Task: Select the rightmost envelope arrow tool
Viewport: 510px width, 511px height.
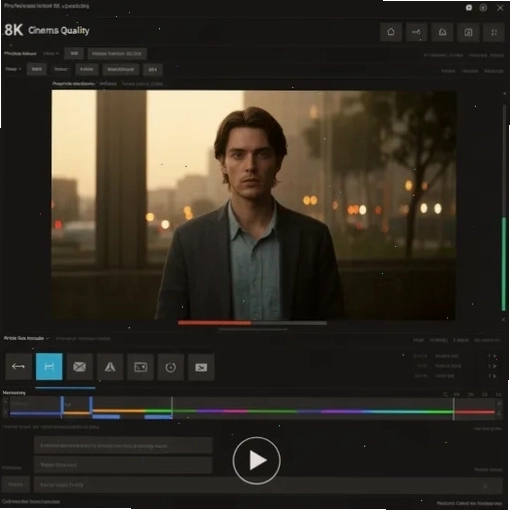Action: (x=201, y=367)
